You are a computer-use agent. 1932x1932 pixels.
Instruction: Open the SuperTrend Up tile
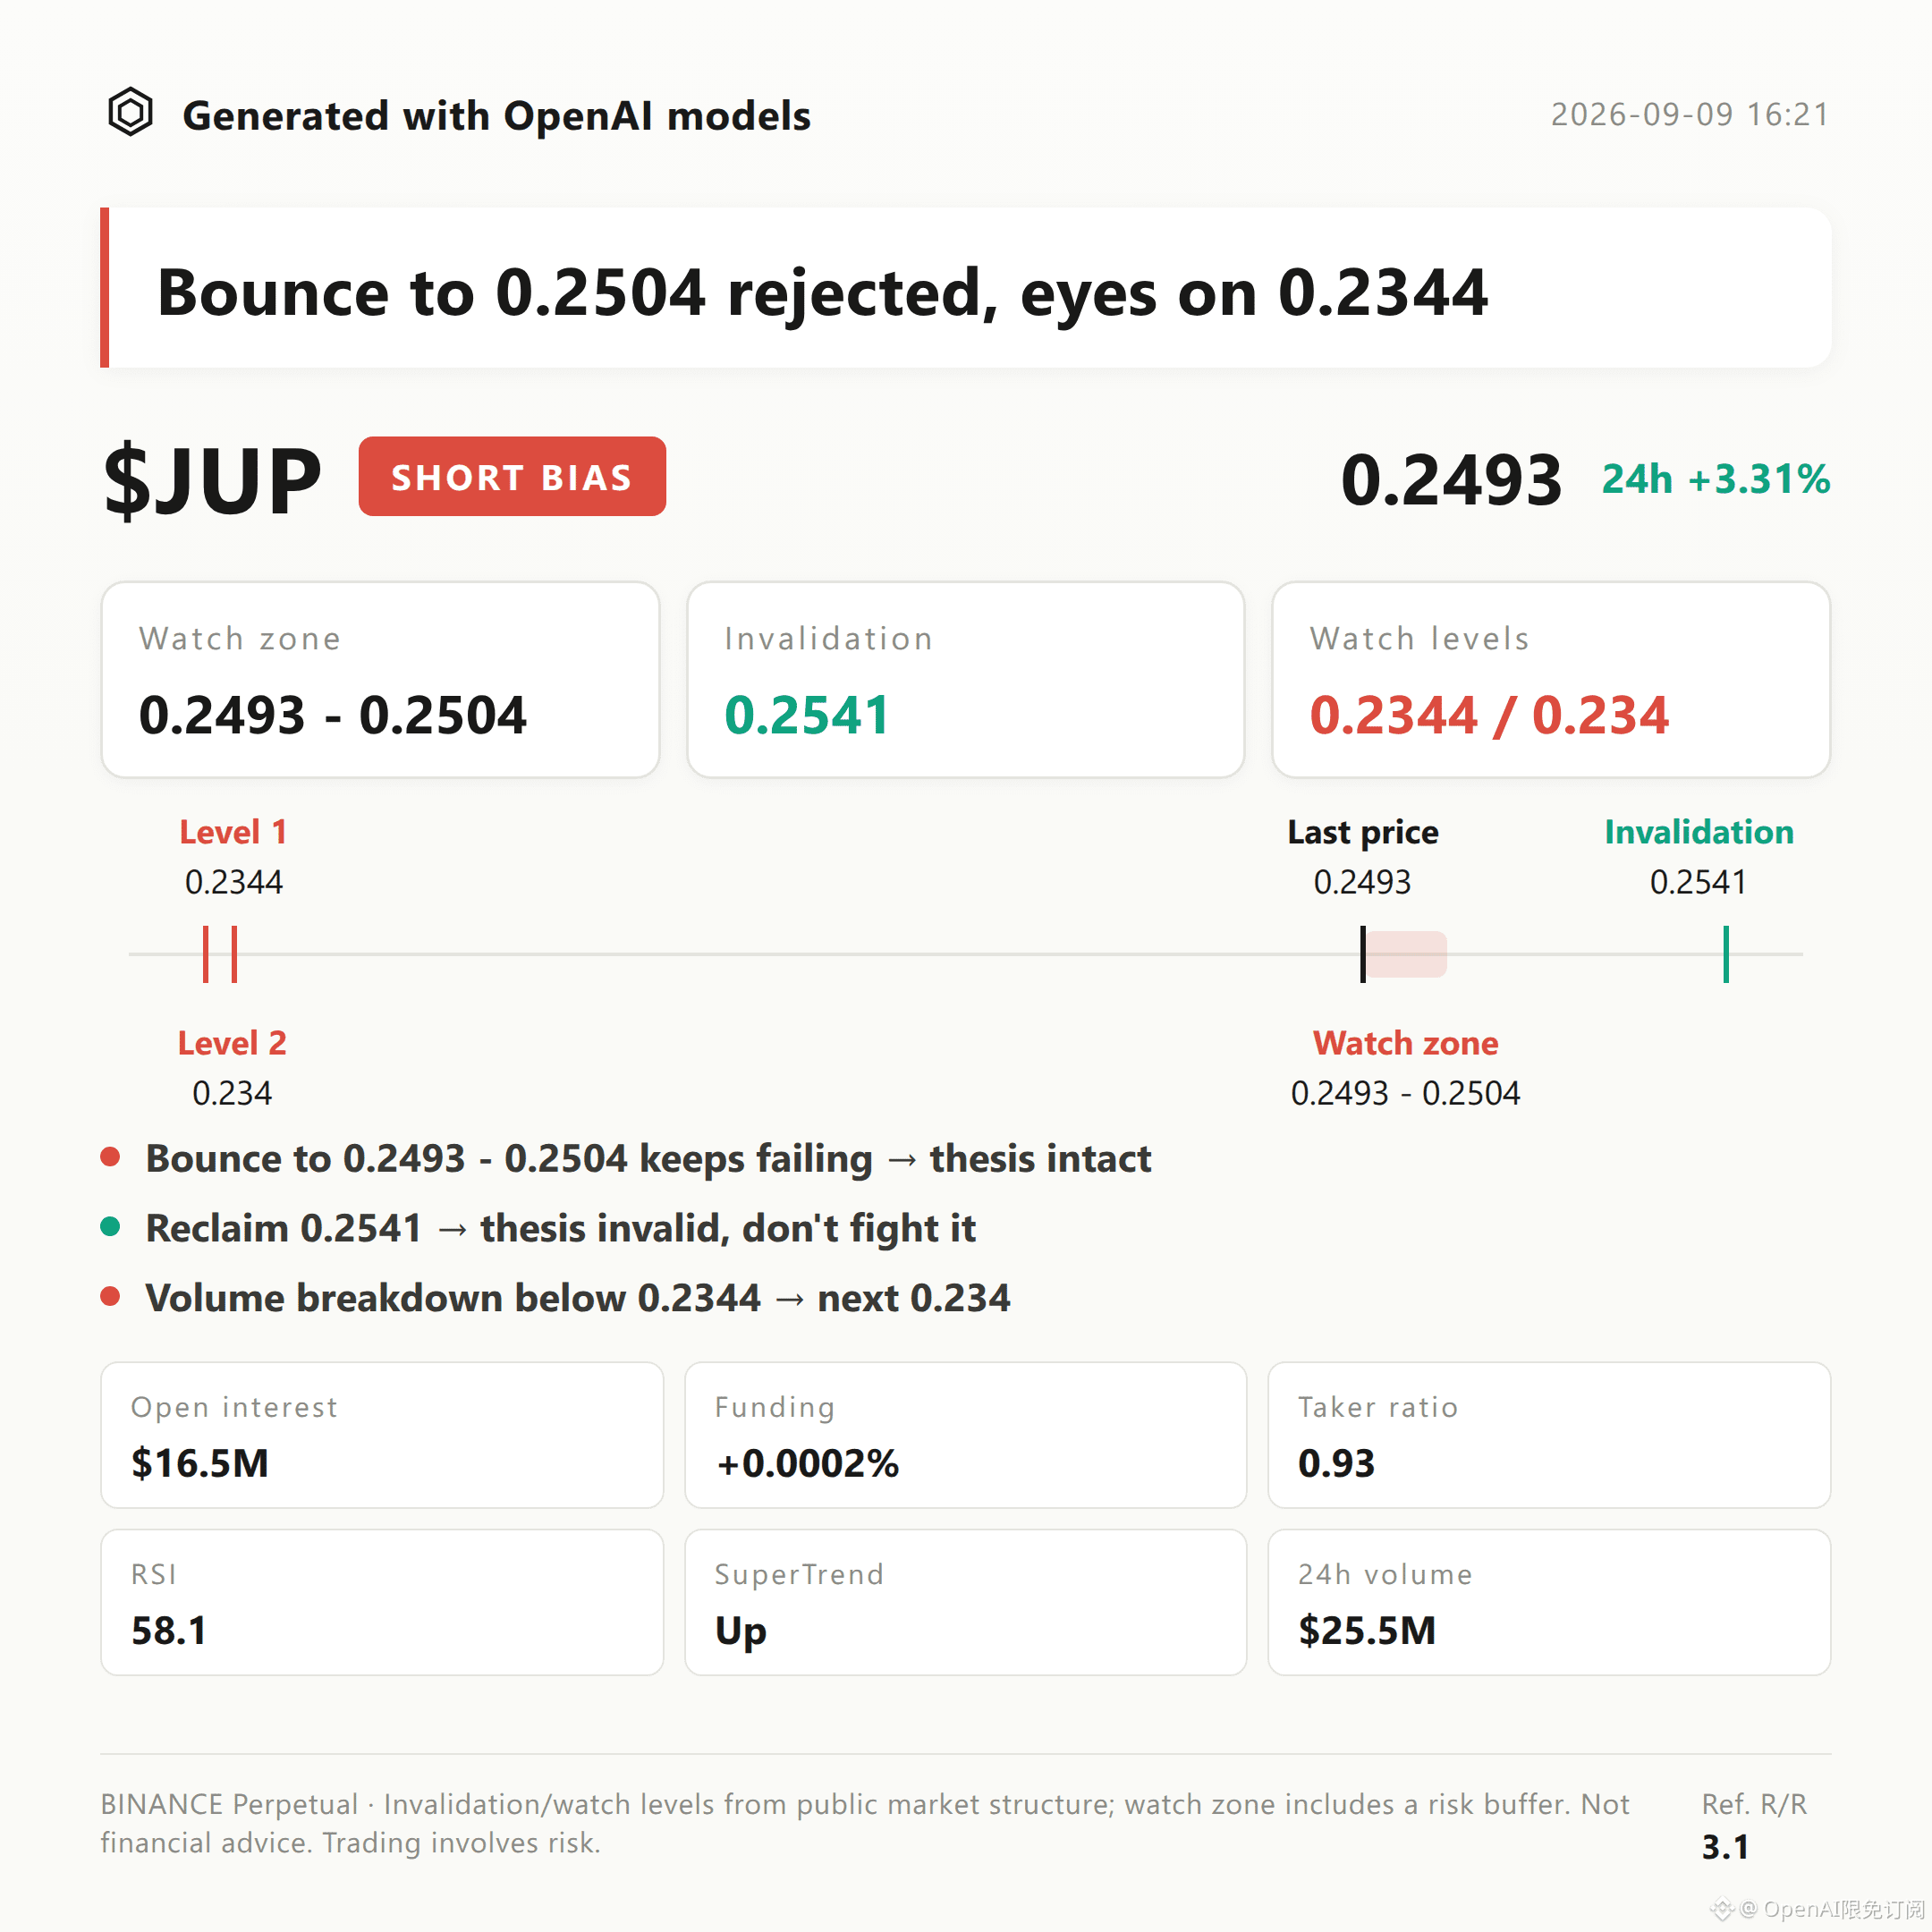(965, 1602)
